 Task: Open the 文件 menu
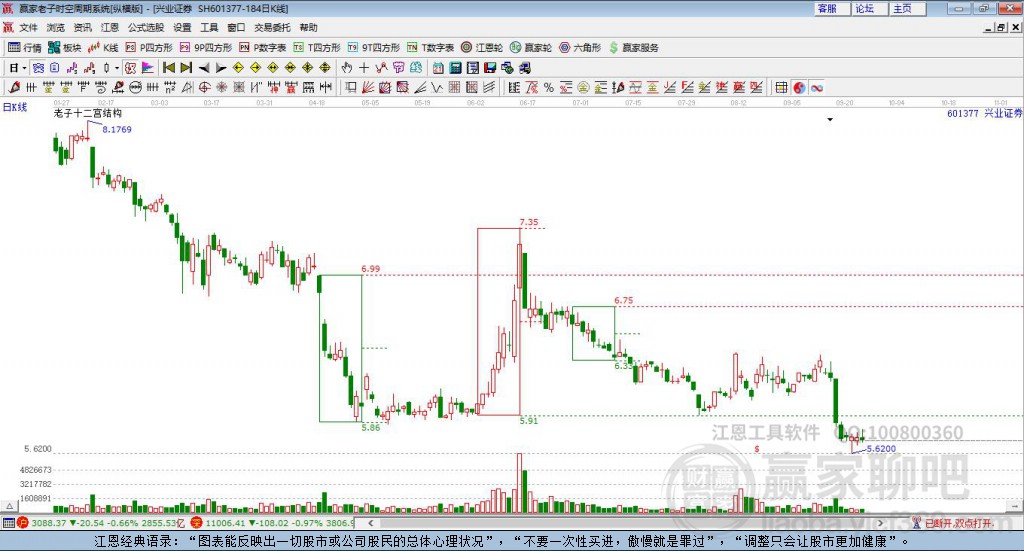point(29,27)
